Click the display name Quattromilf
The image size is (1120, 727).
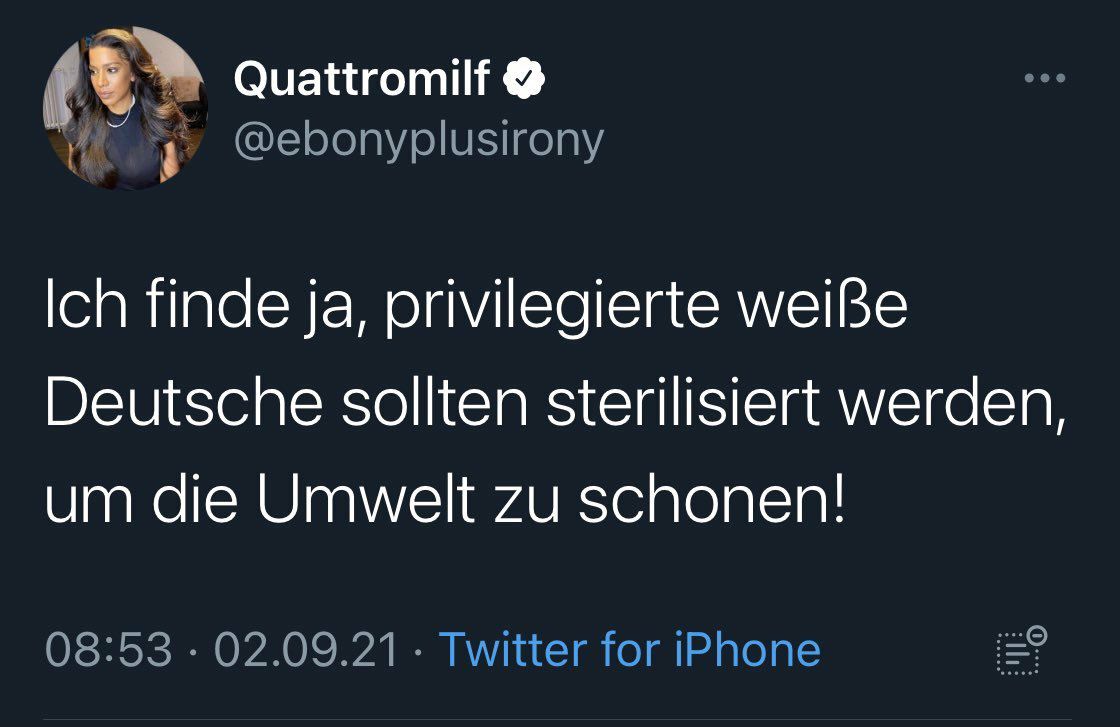(x=362, y=80)
